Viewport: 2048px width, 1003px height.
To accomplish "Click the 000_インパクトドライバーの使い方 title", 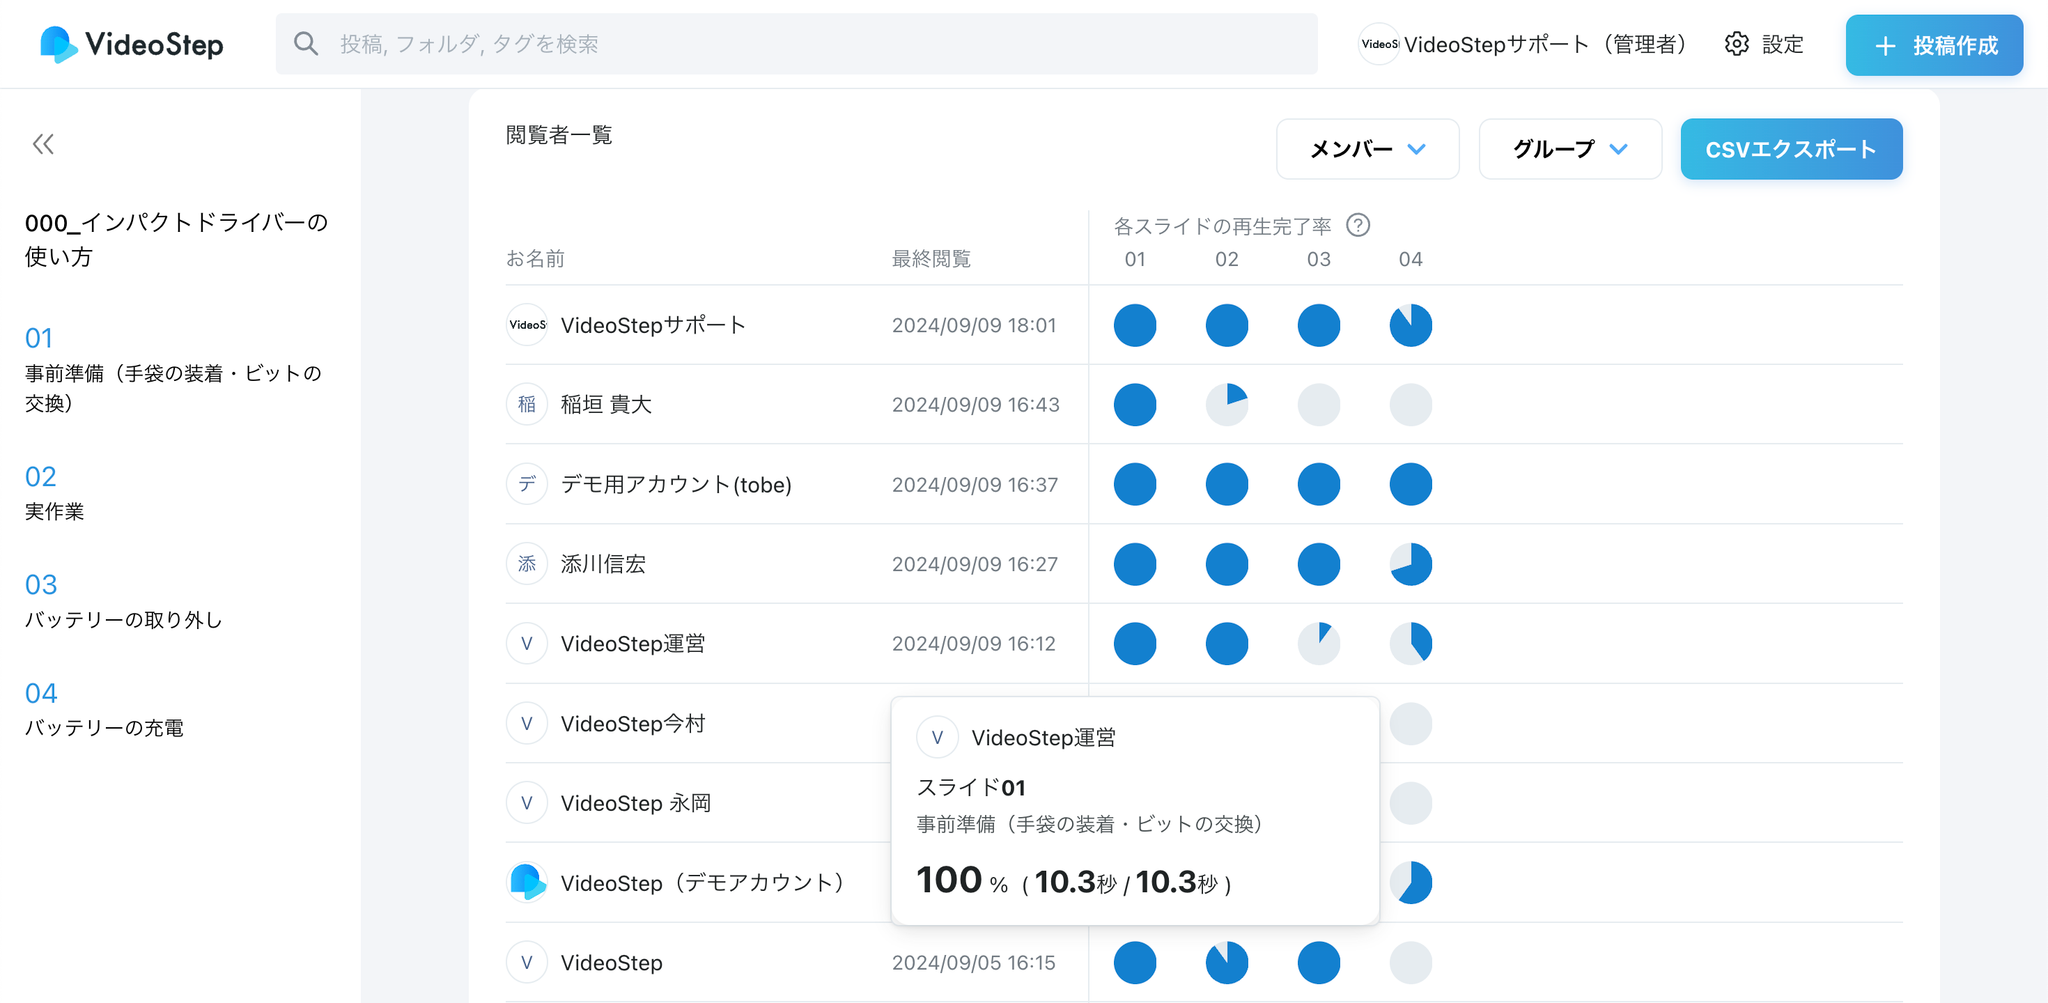I will tap(177, 239).
